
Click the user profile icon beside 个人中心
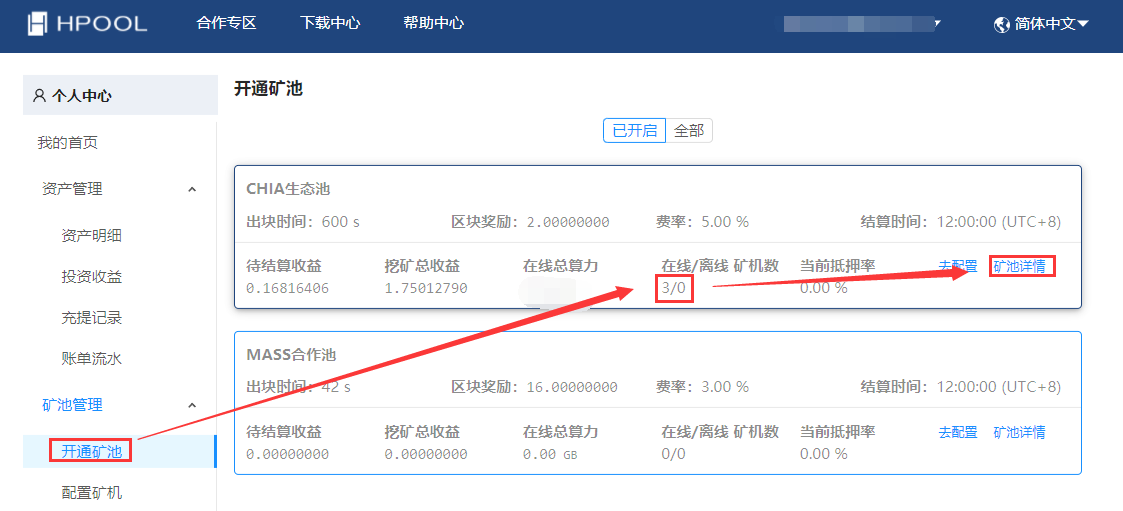(39, 96)
